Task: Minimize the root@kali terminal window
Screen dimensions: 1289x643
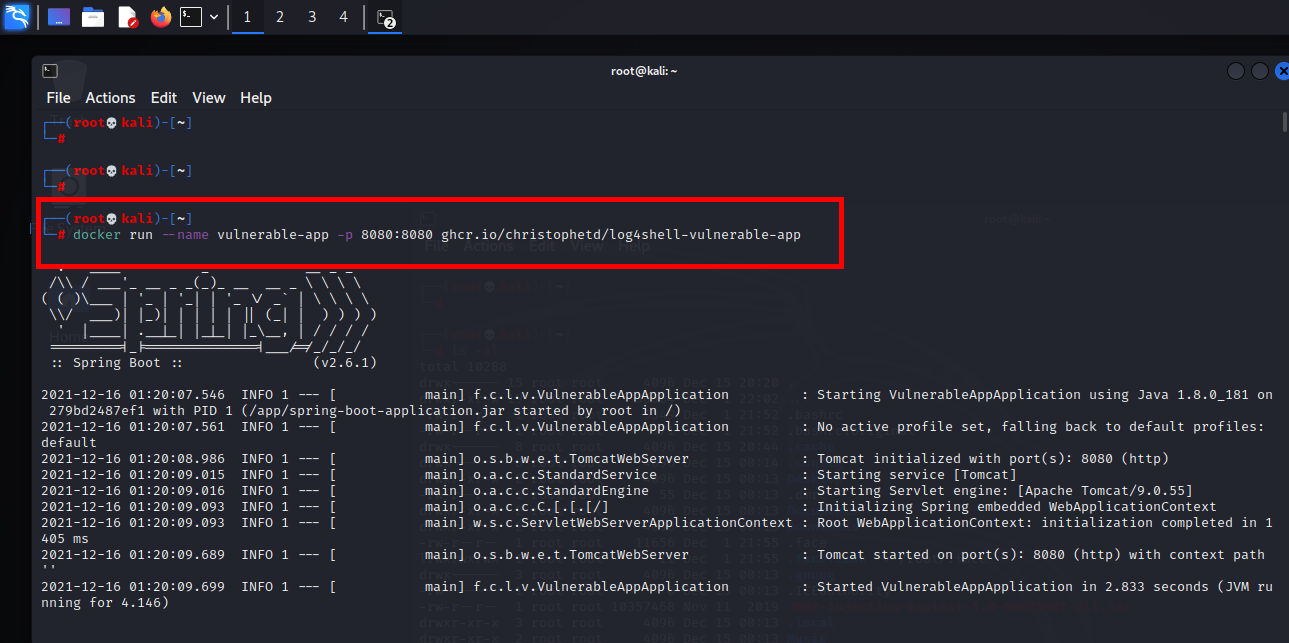Action: tap(1236, 71)
